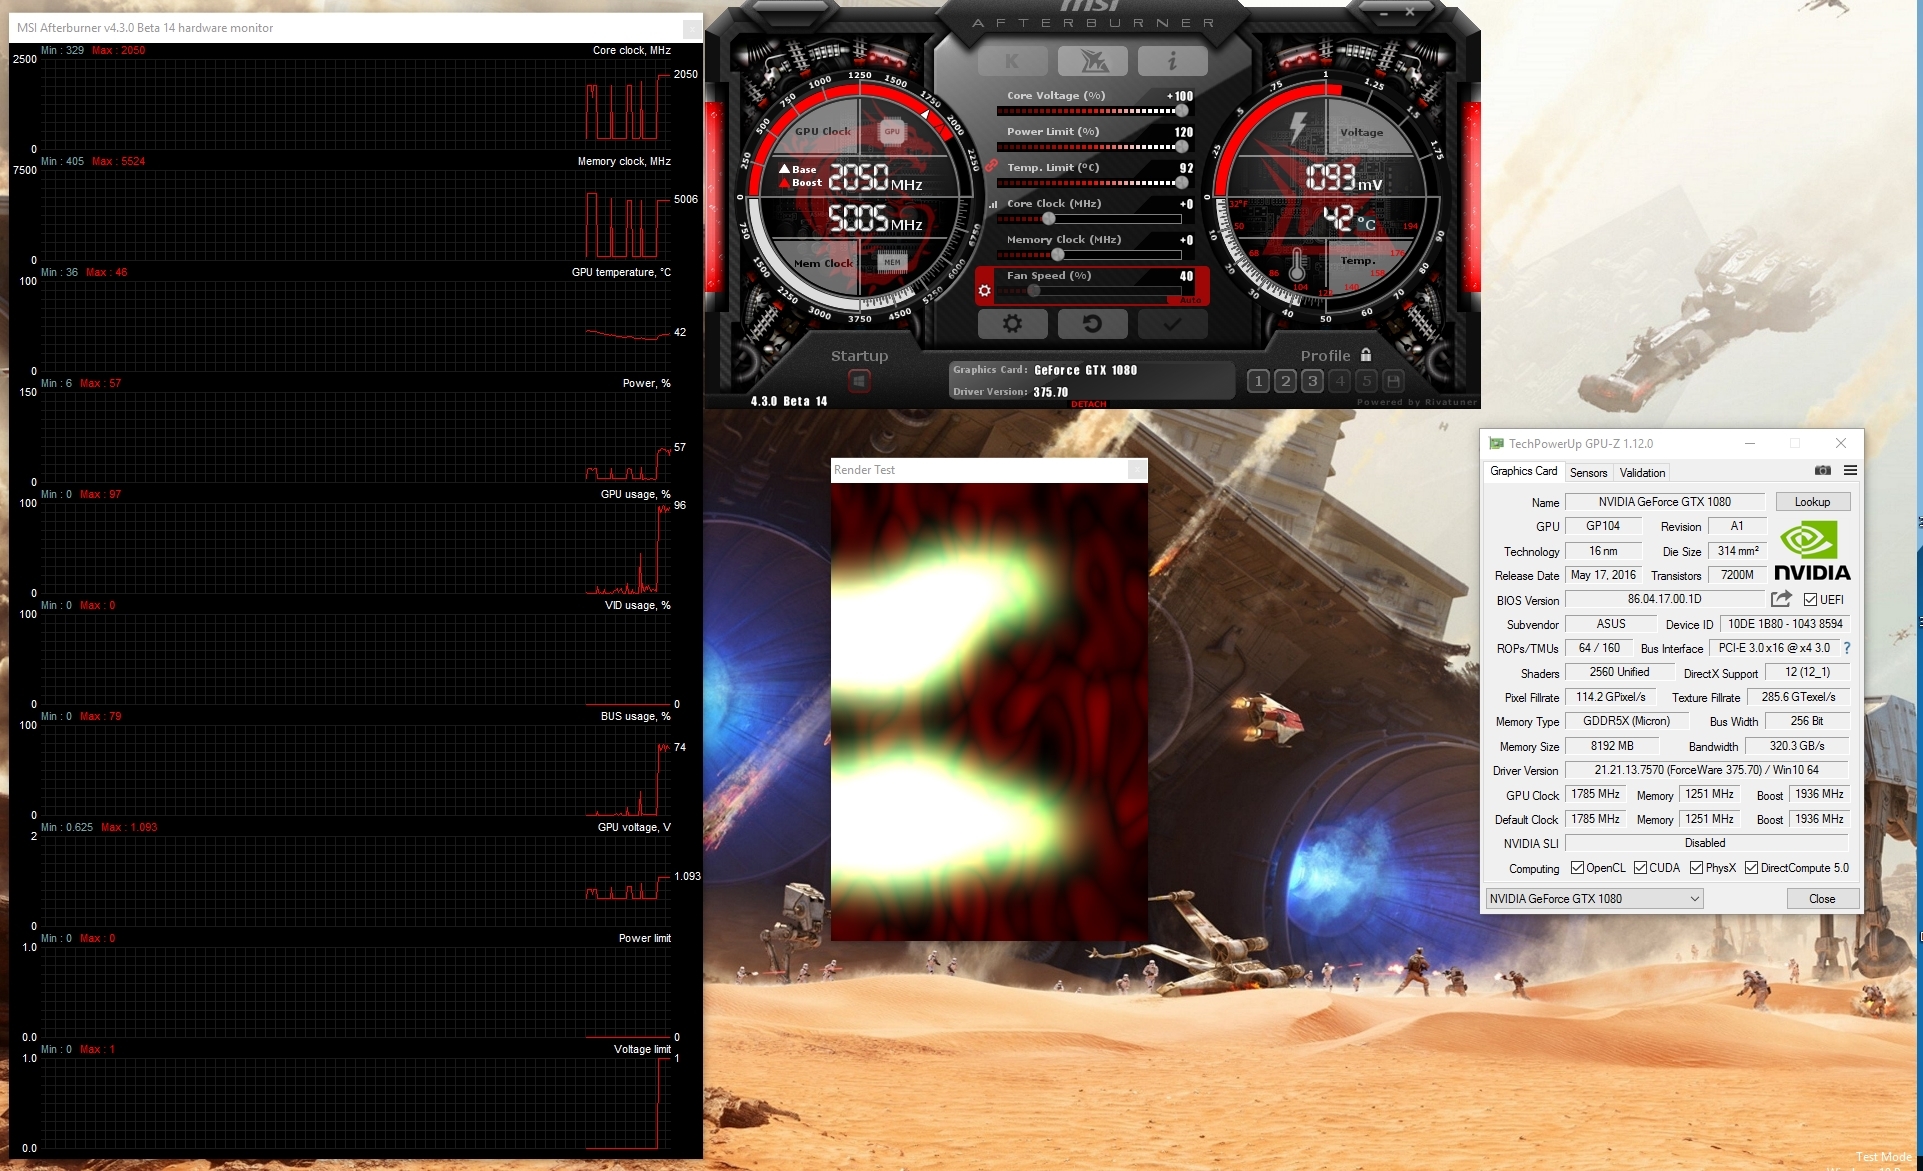Image resolution: width=1923 pixels, height=1171 pixels.
Task: Load profile slot 2
Action: (x=1286, y=381)
